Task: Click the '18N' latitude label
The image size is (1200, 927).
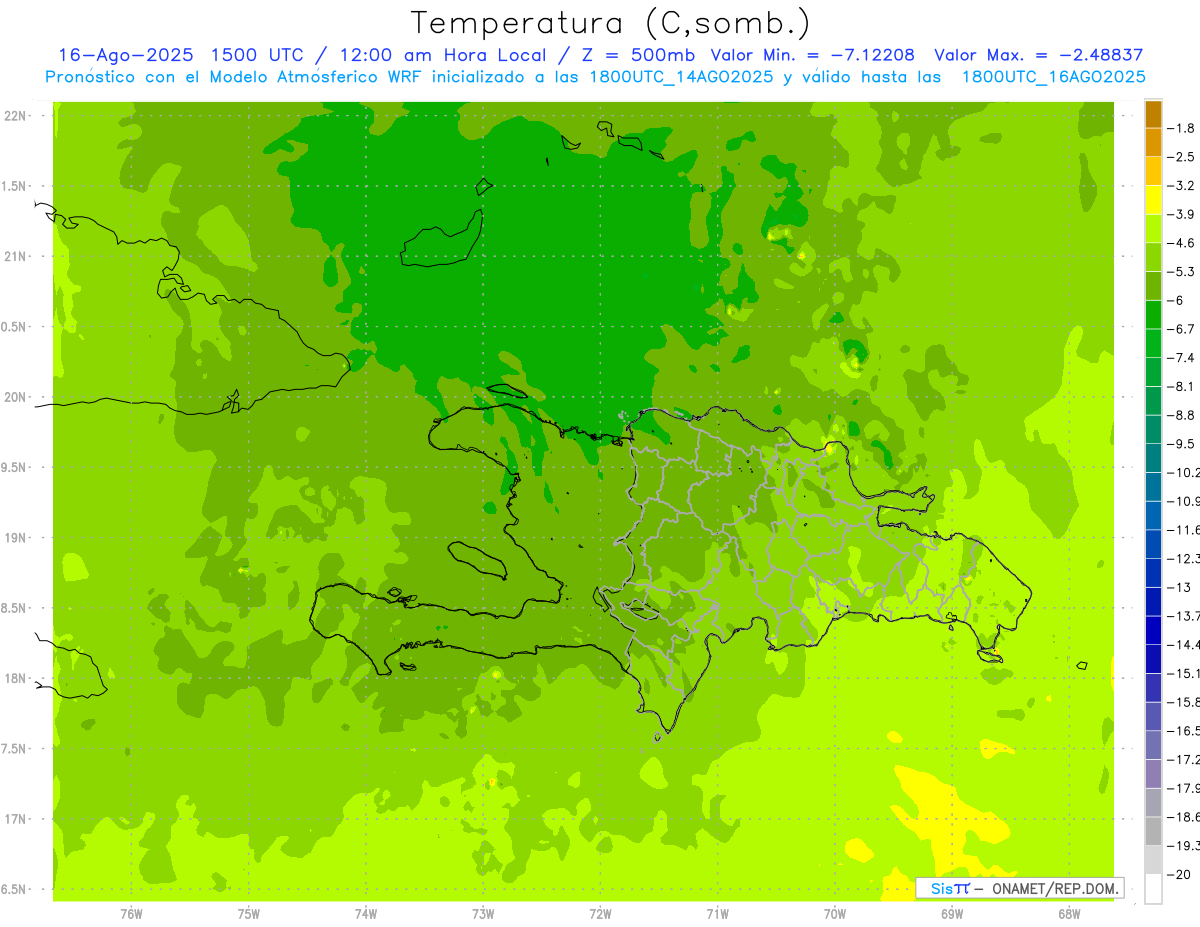Action: (x=15, y=678)
